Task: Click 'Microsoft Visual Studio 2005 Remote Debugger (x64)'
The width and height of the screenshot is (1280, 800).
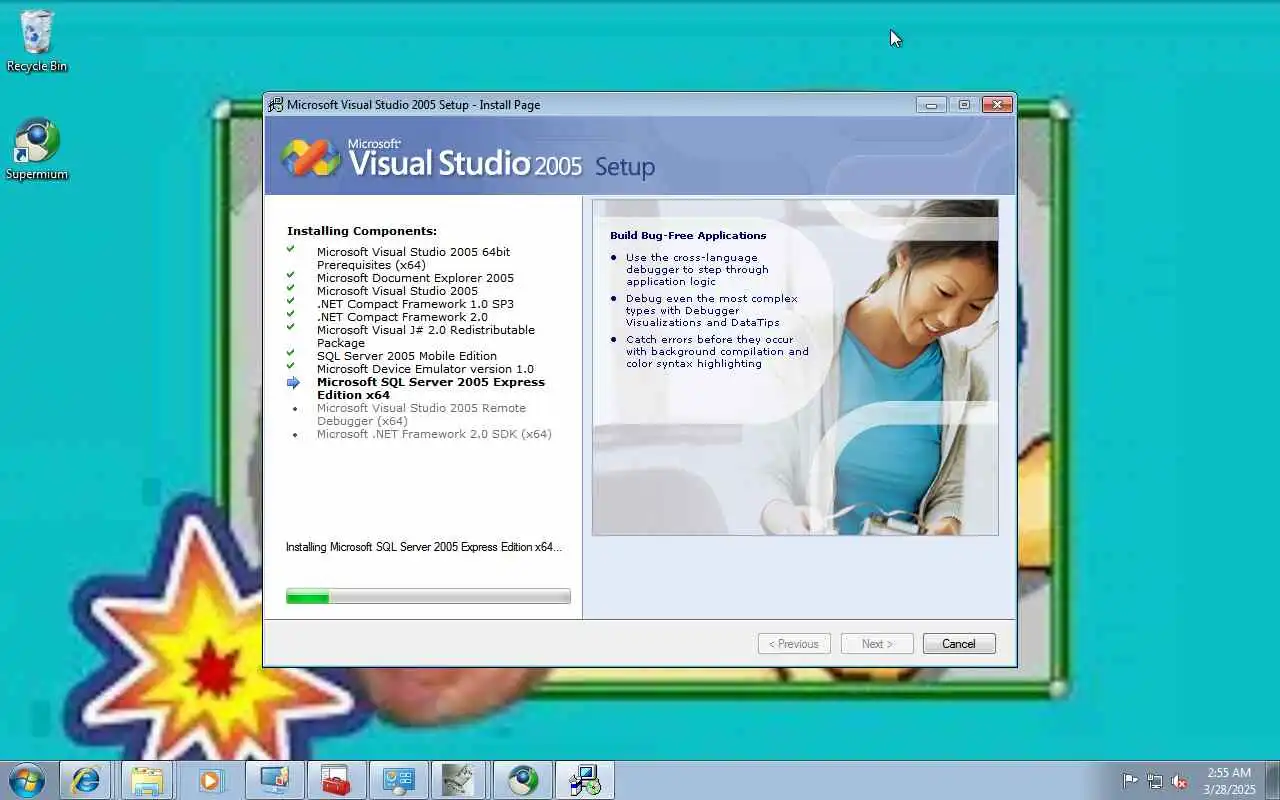Action: pos(421,414)
